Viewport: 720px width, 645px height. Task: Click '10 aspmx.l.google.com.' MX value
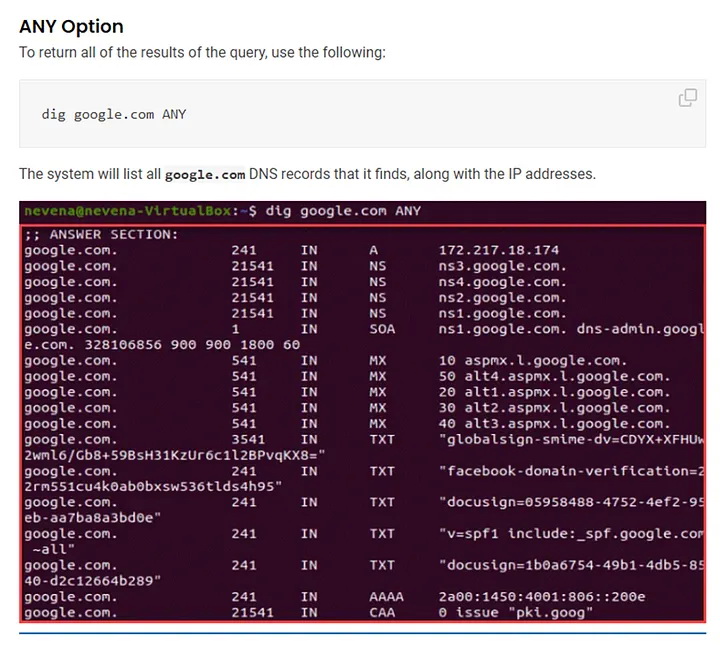click(x=533, y=361)
